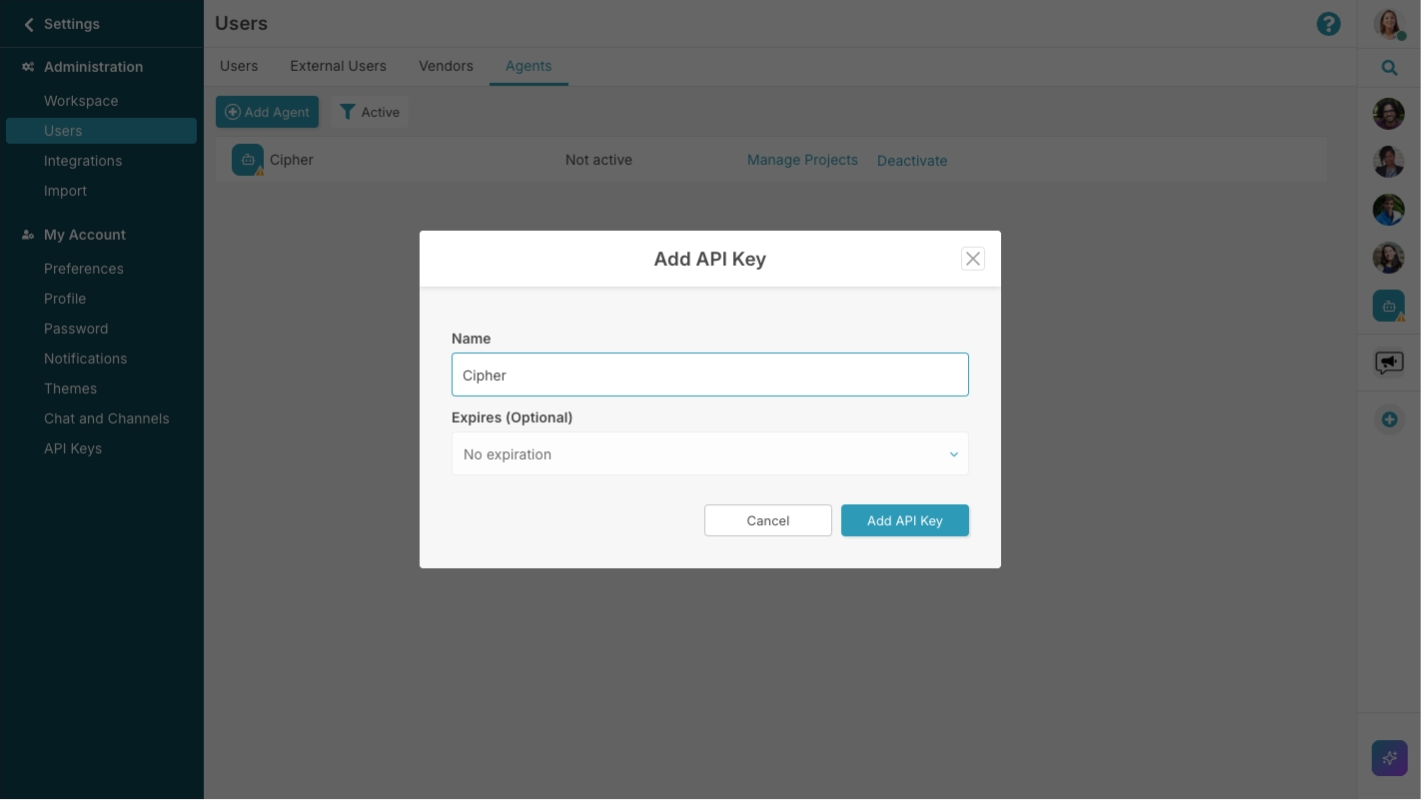Close the Add API Key dialog
The height and width of the screenshot is (800, 1422).
pyautogui.click(x=972, y=259)
